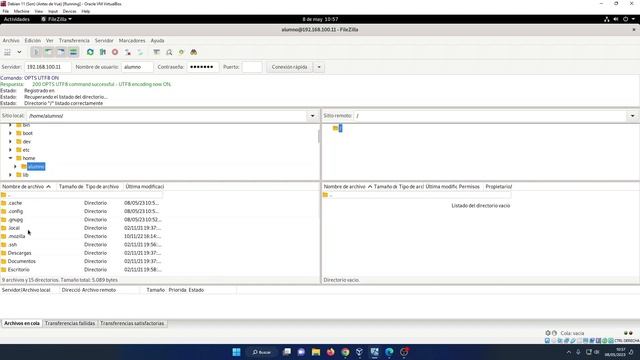This screenshot has height=360, width=640.
Task: Expand the dev folder in local tree
Action: (10, 142)
